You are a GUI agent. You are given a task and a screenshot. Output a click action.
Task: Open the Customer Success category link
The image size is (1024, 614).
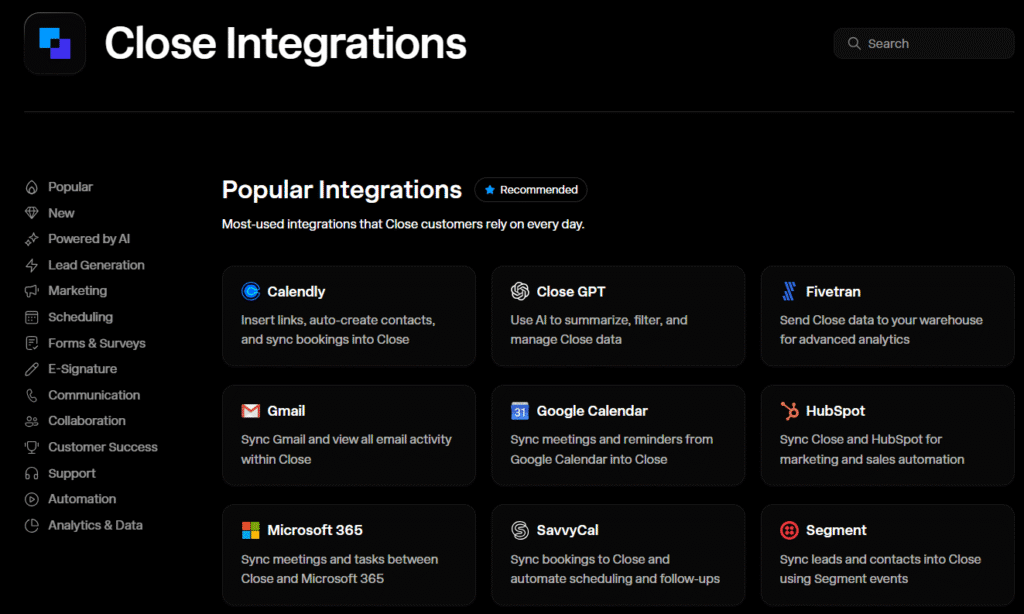click(102, 447)
